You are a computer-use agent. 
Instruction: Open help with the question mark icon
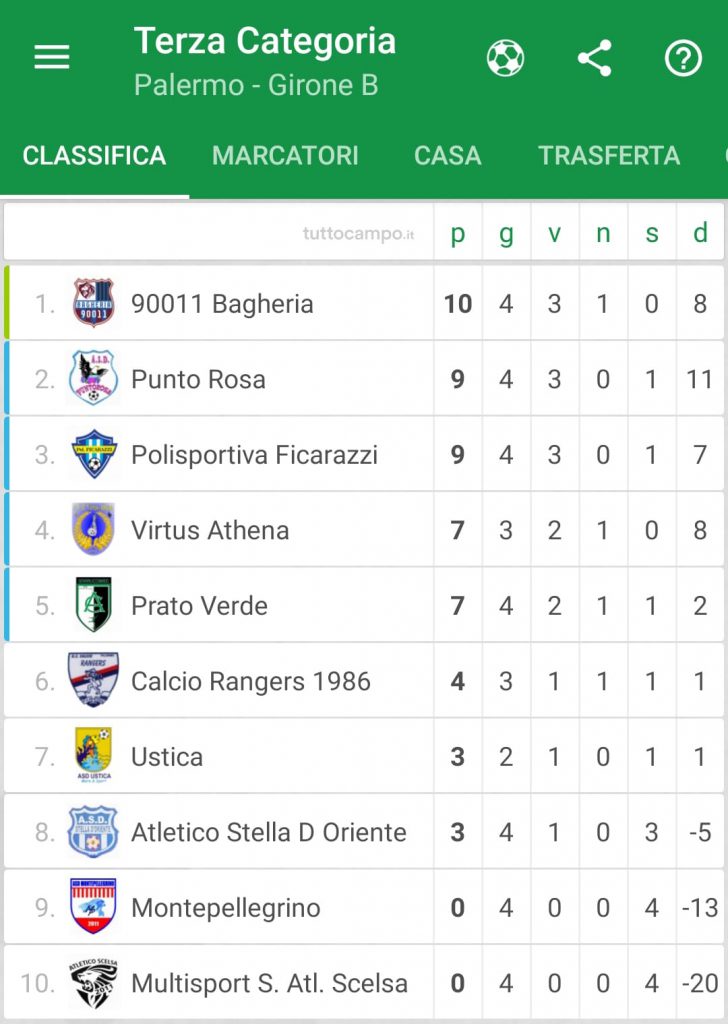683,58
